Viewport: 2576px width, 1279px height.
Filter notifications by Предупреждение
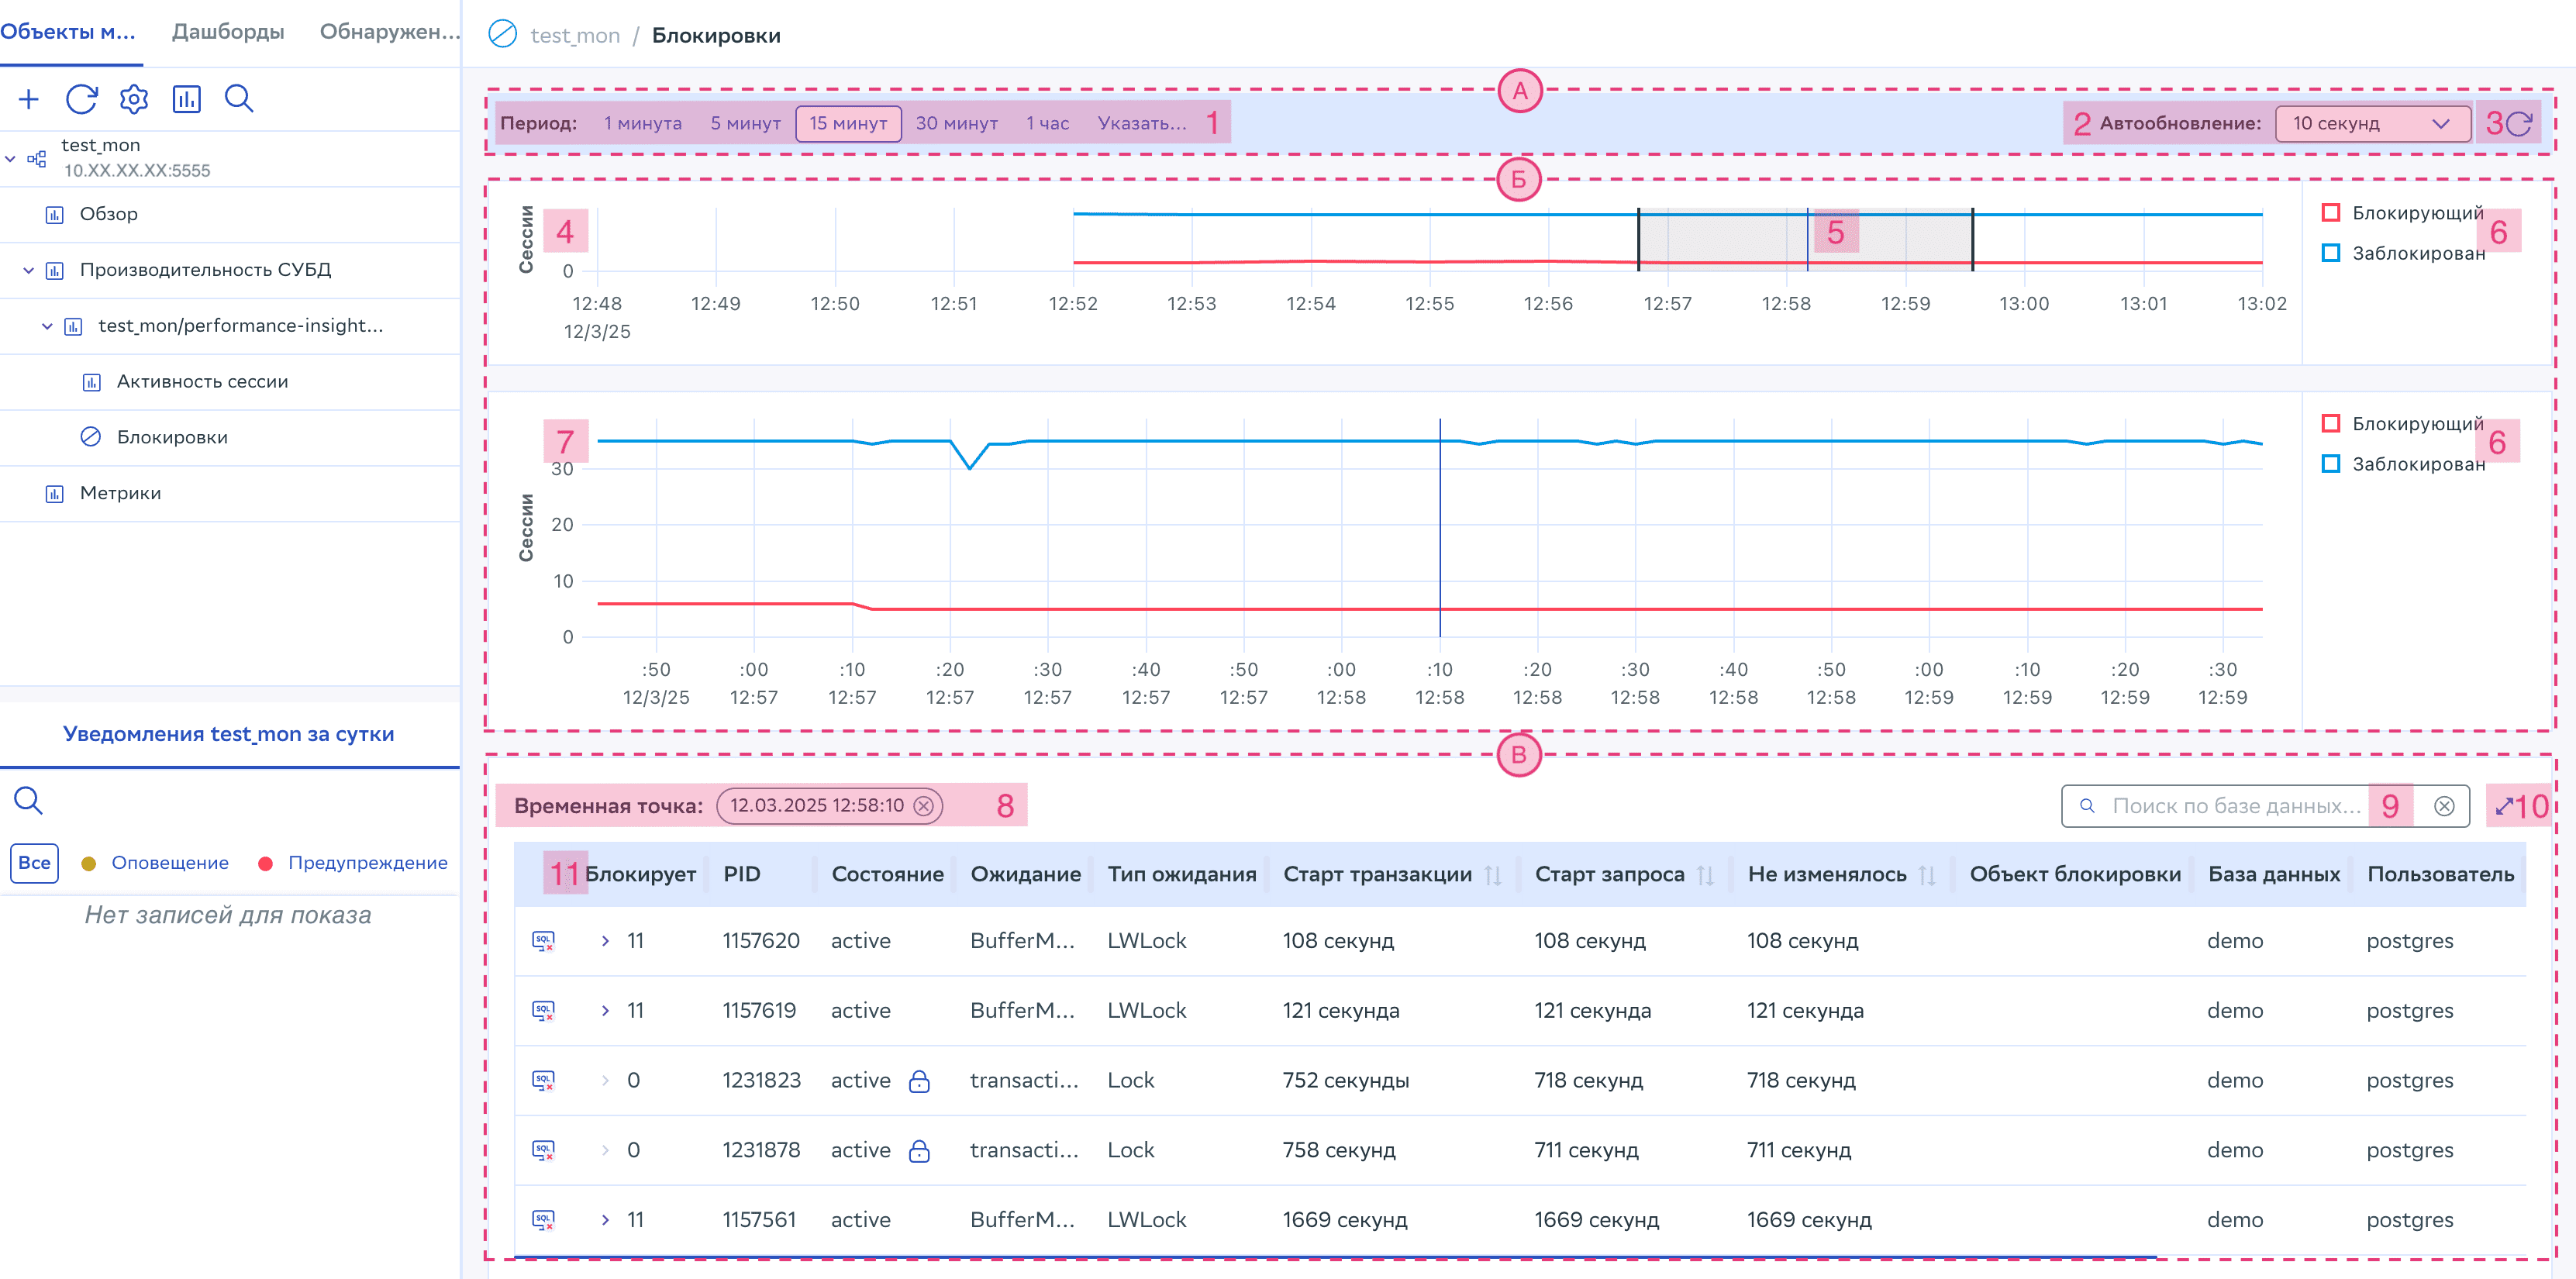point(366,863)
